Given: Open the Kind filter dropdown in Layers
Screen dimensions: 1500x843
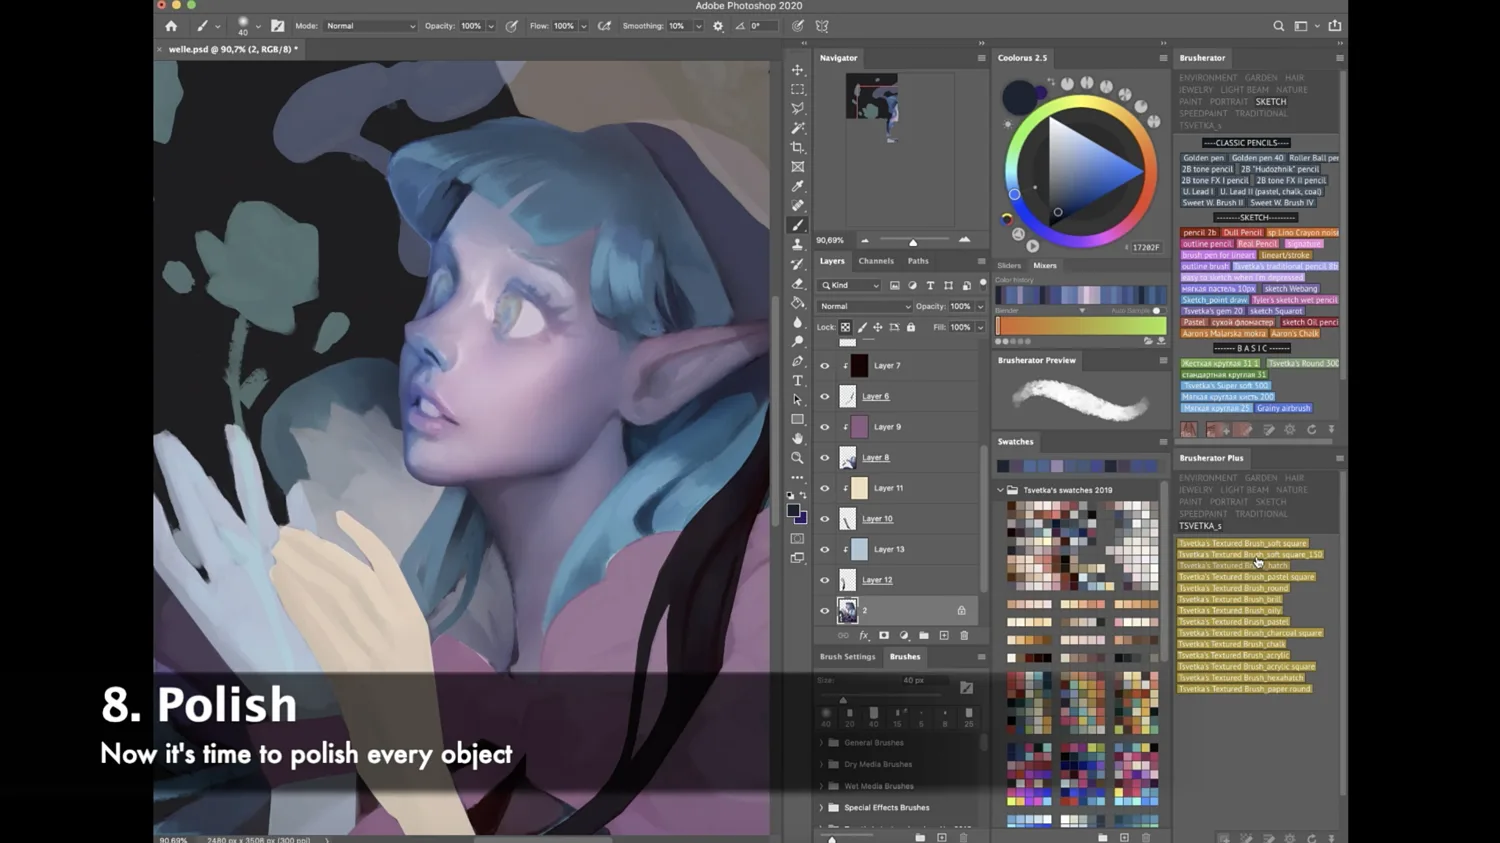Looking at the screenshot, I should [848, 285].
